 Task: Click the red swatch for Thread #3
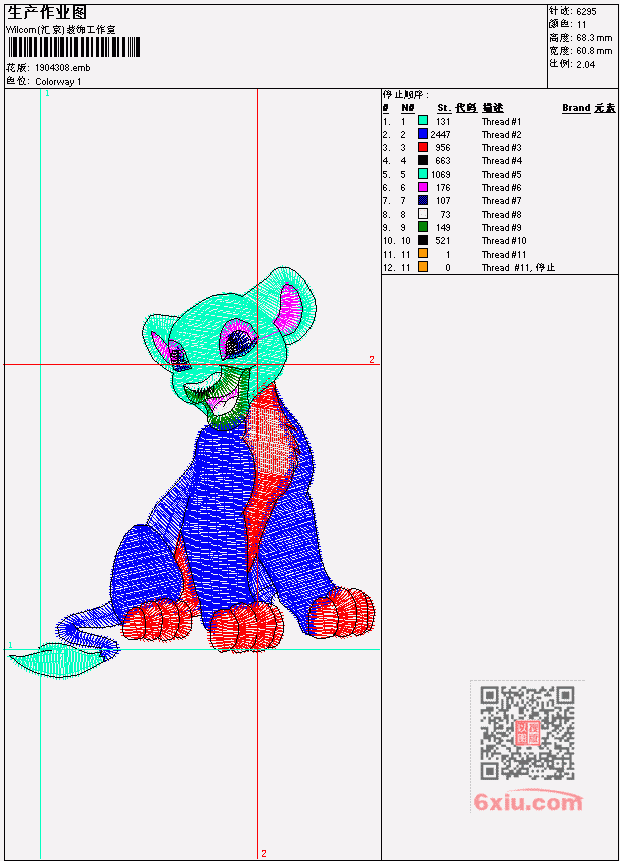click(x=423, y=147)
